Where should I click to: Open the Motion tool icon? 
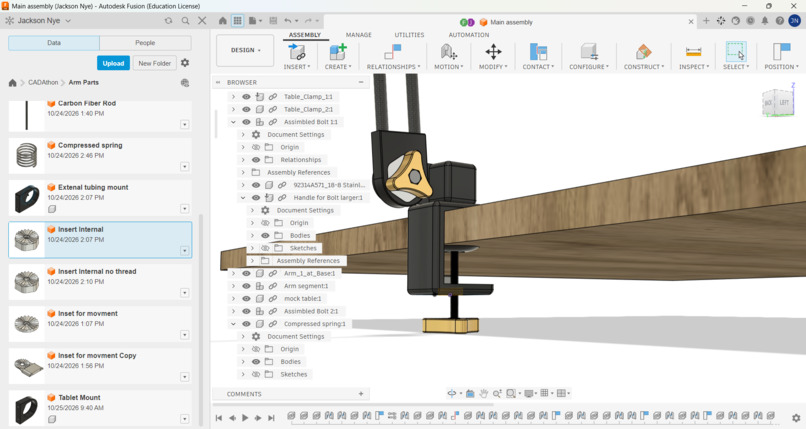(x=448, y=52)
